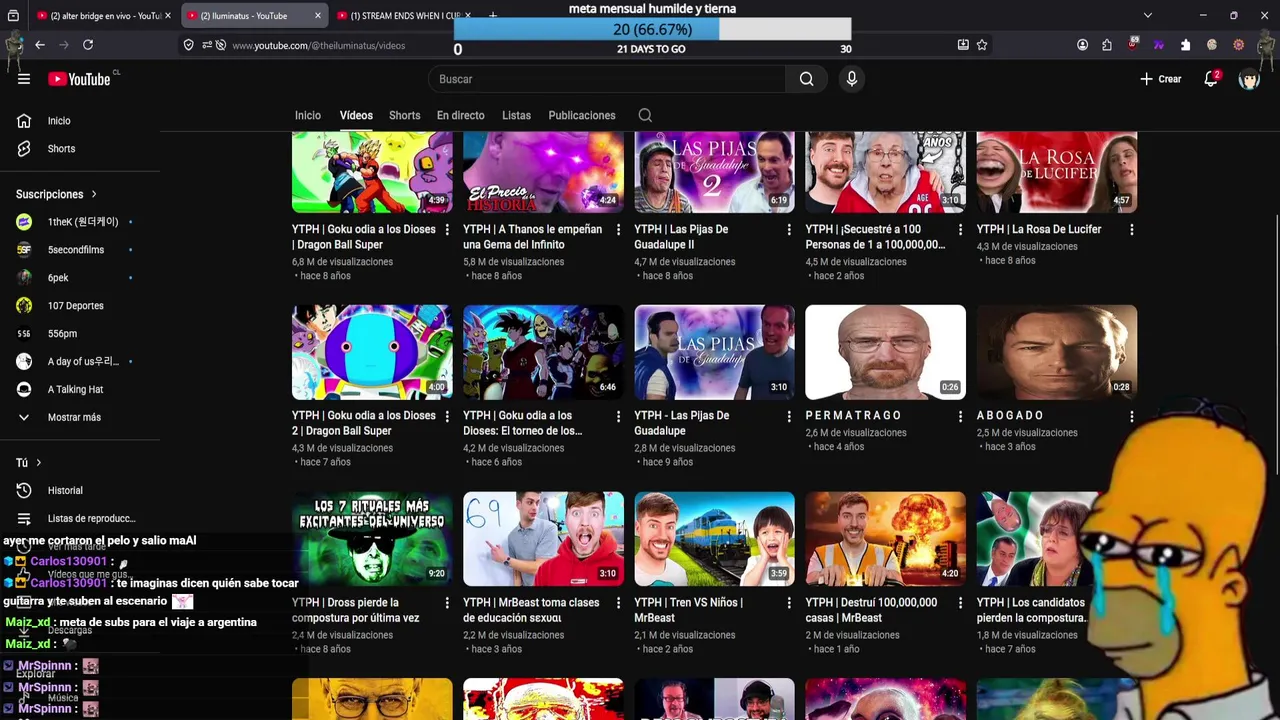Viewport: 1280px width, 720px height.
Task: Switch to Shorts channel tab
Action: coord(404,115)
